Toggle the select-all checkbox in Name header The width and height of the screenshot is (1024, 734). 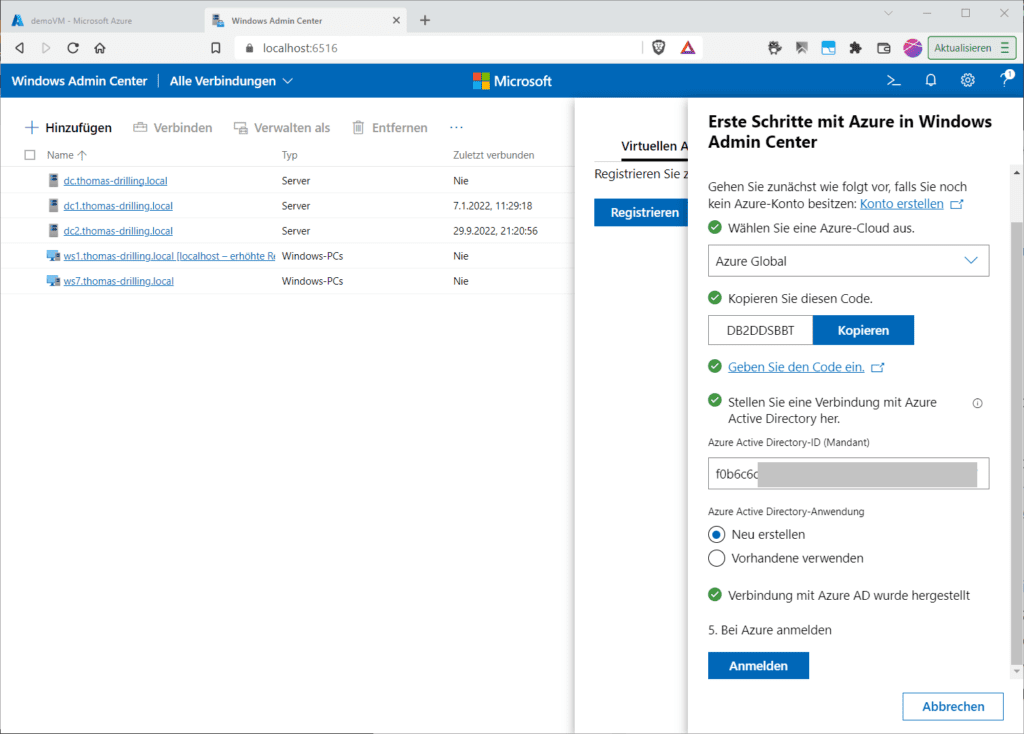click(x=29, y=155)
